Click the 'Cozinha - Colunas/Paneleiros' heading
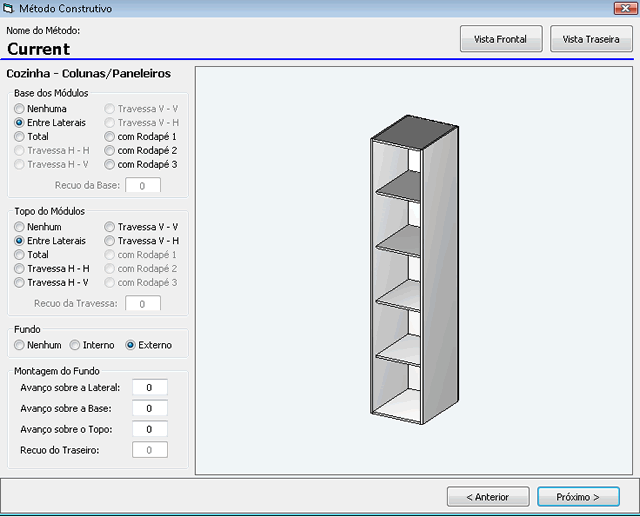Screen dimensions: 640x517 [x=89, y=73]
